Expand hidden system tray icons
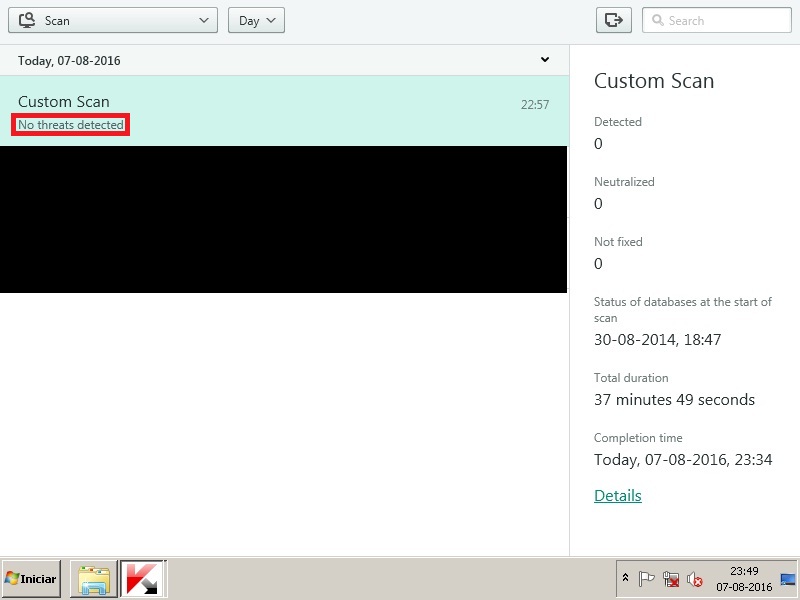The width and height of the screenshot is (800, 600). (x=626, y=578)
